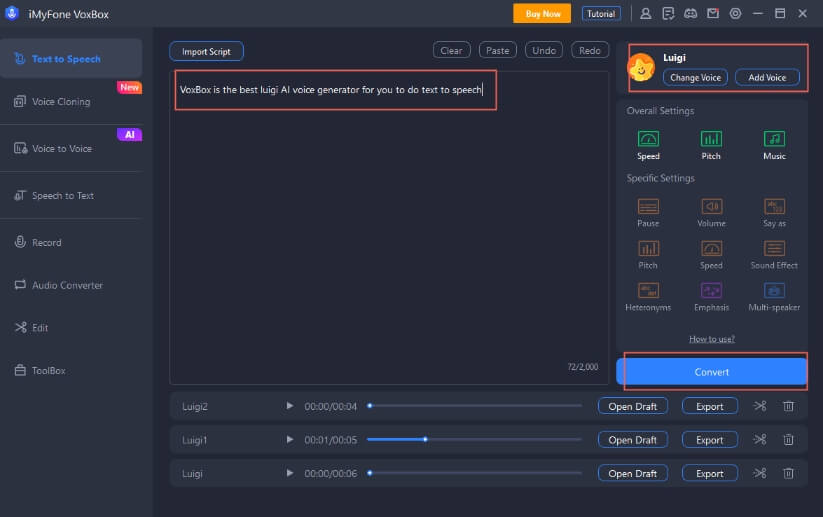The width and height of the screenshot is (823, 517).
Task: Play the Luigi1 audio
Action: pyautogui.click(x=289, y=439)
